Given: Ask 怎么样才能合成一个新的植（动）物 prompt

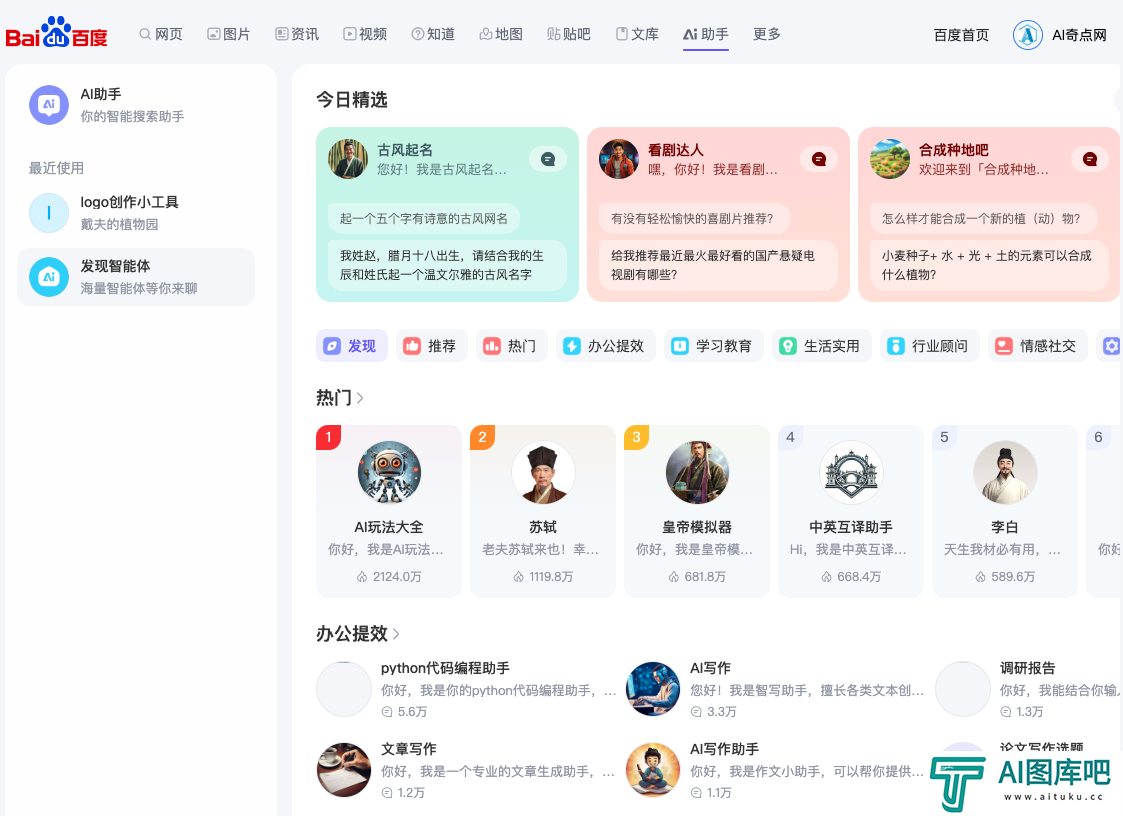Looking at the screenshot, I should (984, 219).
